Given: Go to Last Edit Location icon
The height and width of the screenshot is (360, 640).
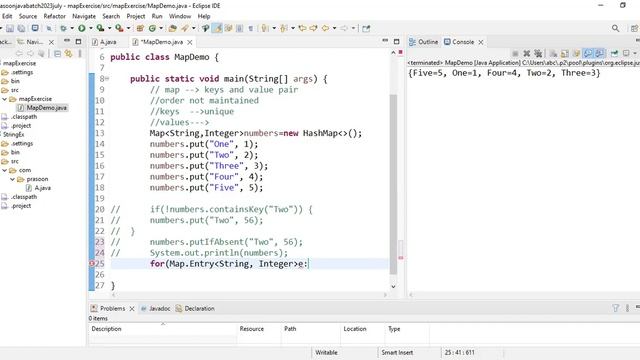Looking at the screenshot, I should [302, 28].
